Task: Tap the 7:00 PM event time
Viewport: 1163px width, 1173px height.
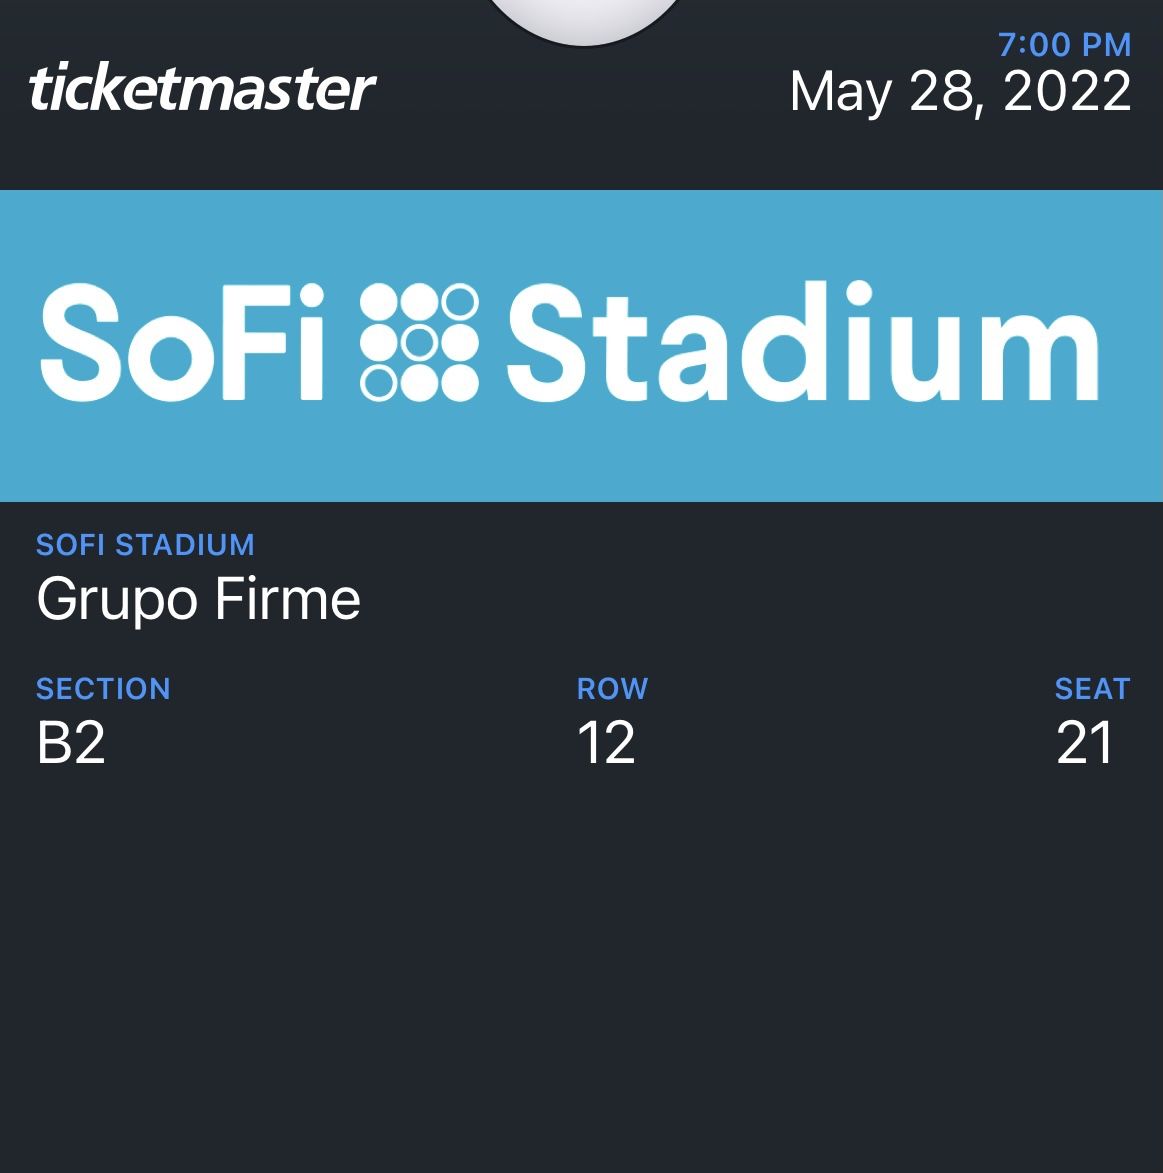Action: point(1064,44)
